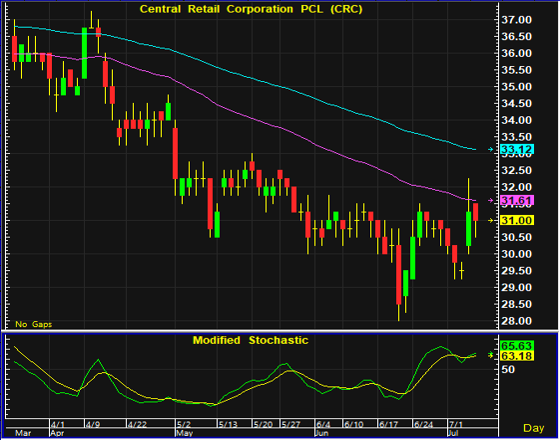Click the 4/1 date axis marker
The width and height of the screenshot is (560, 440).
point(58,425)
